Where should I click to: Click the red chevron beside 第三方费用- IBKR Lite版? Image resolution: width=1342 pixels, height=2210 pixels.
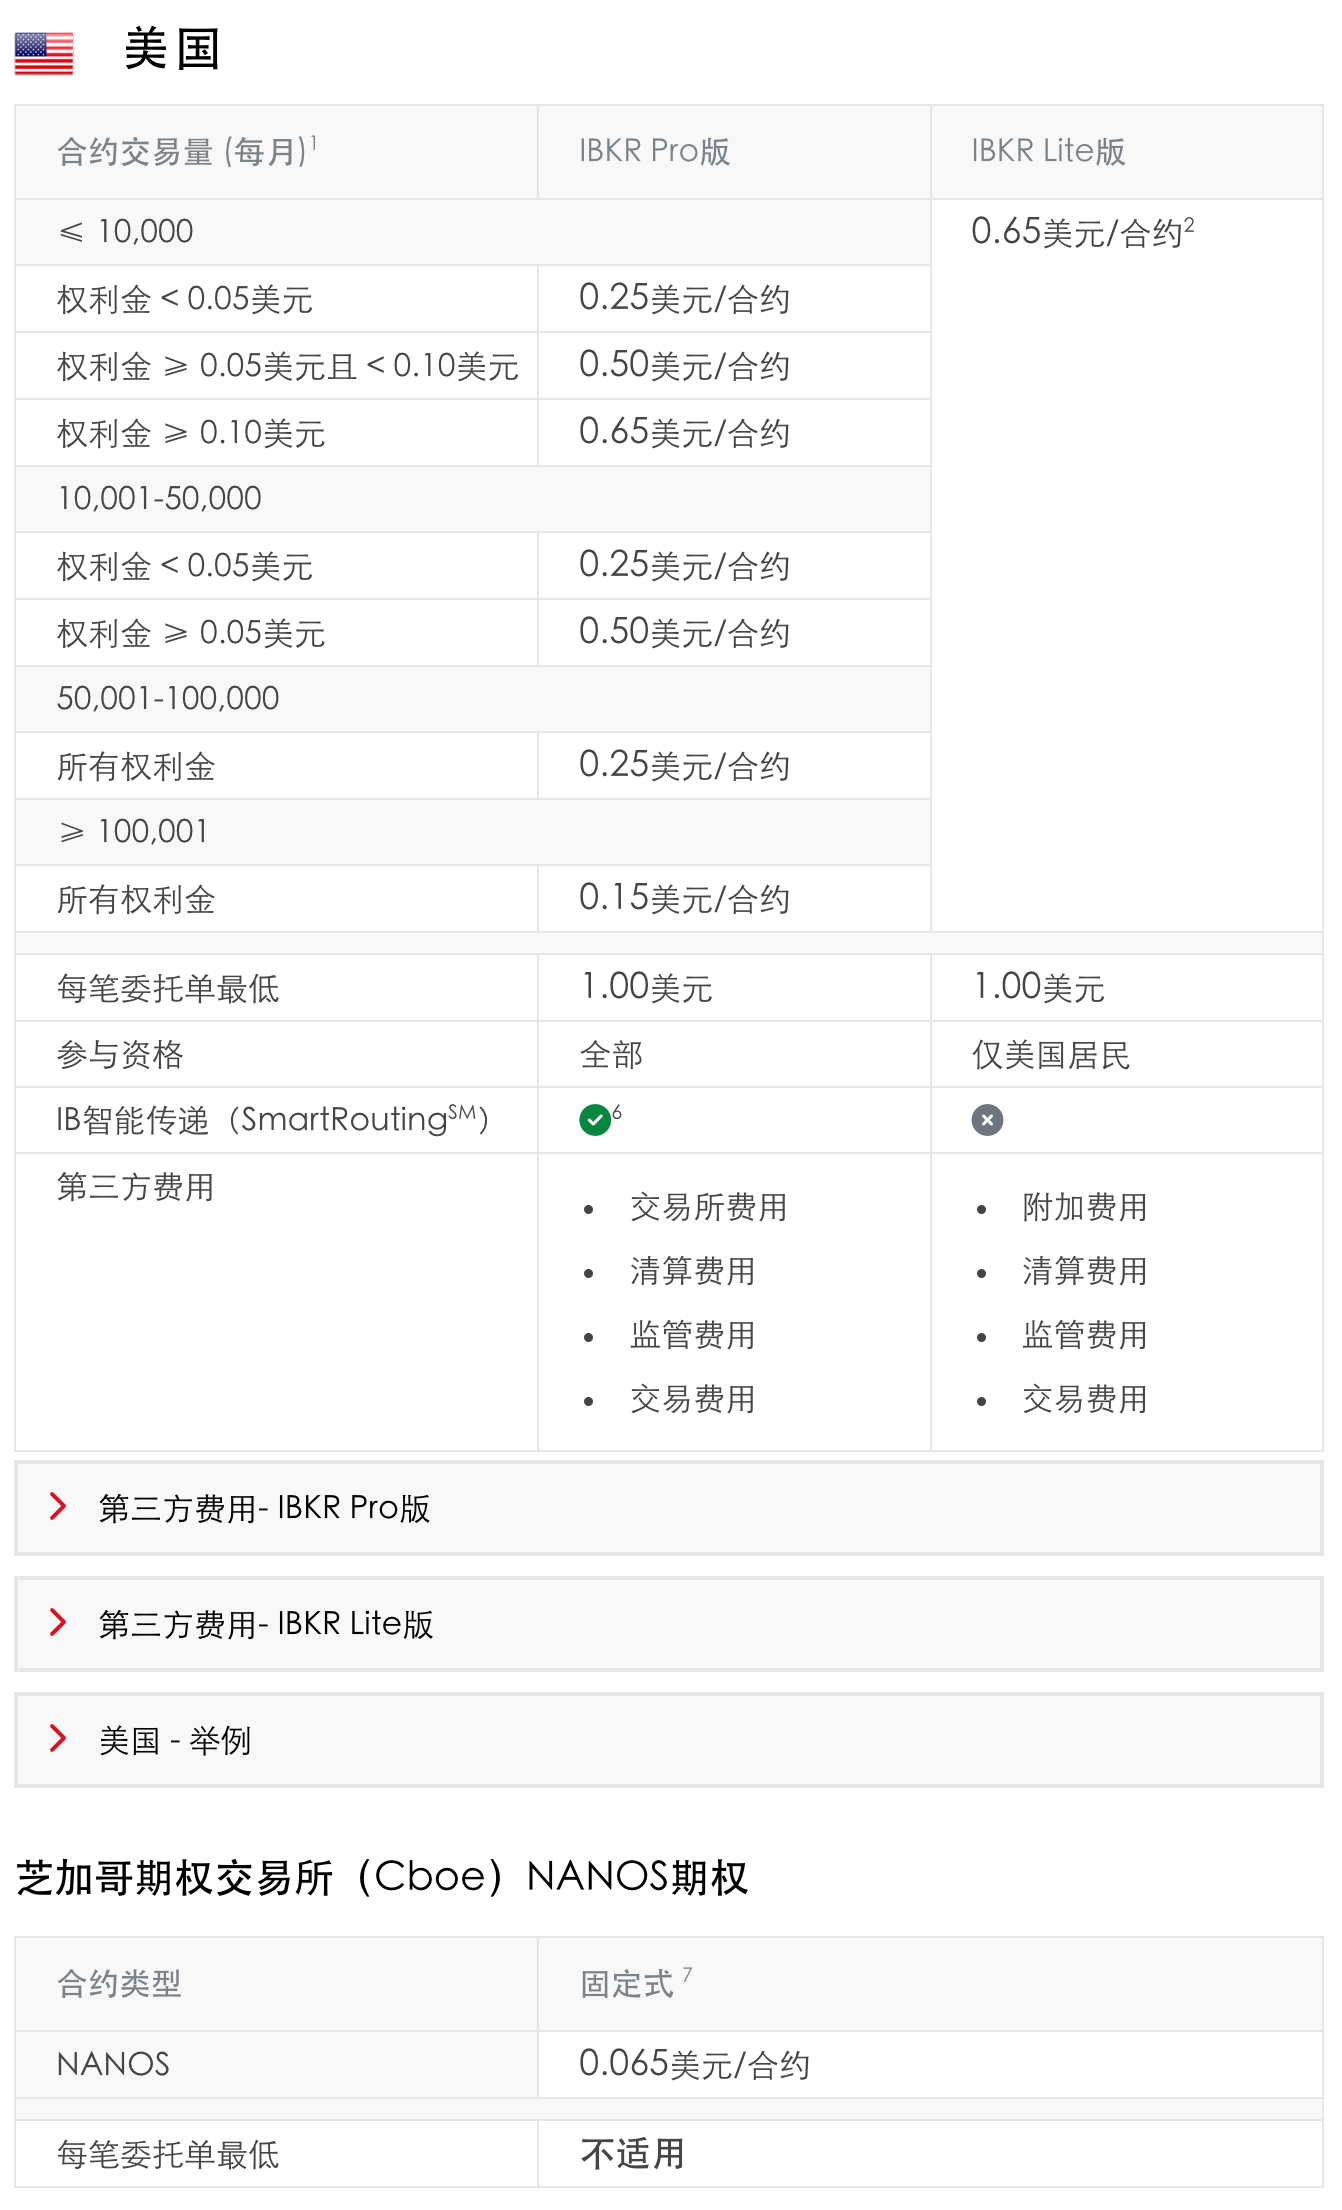click(x=58, y=1622)
